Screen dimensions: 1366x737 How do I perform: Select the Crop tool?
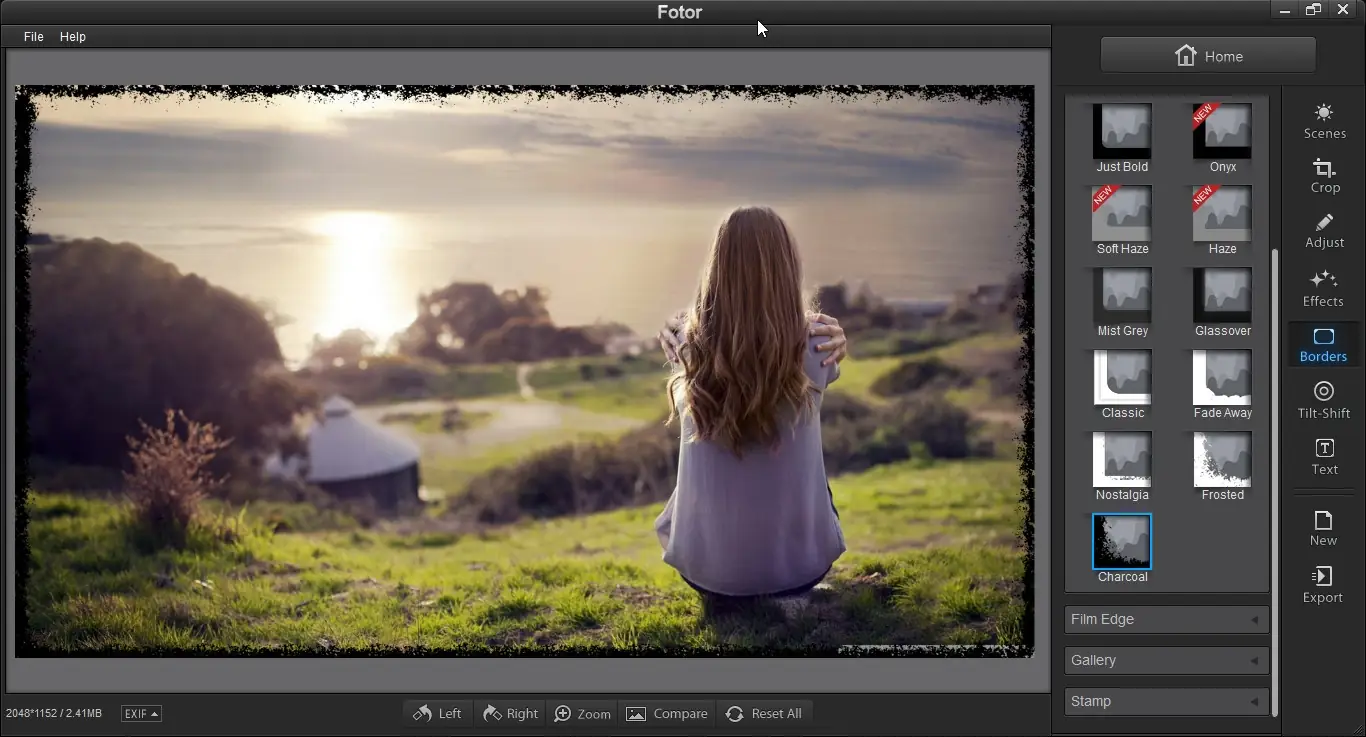point(1324,176)
